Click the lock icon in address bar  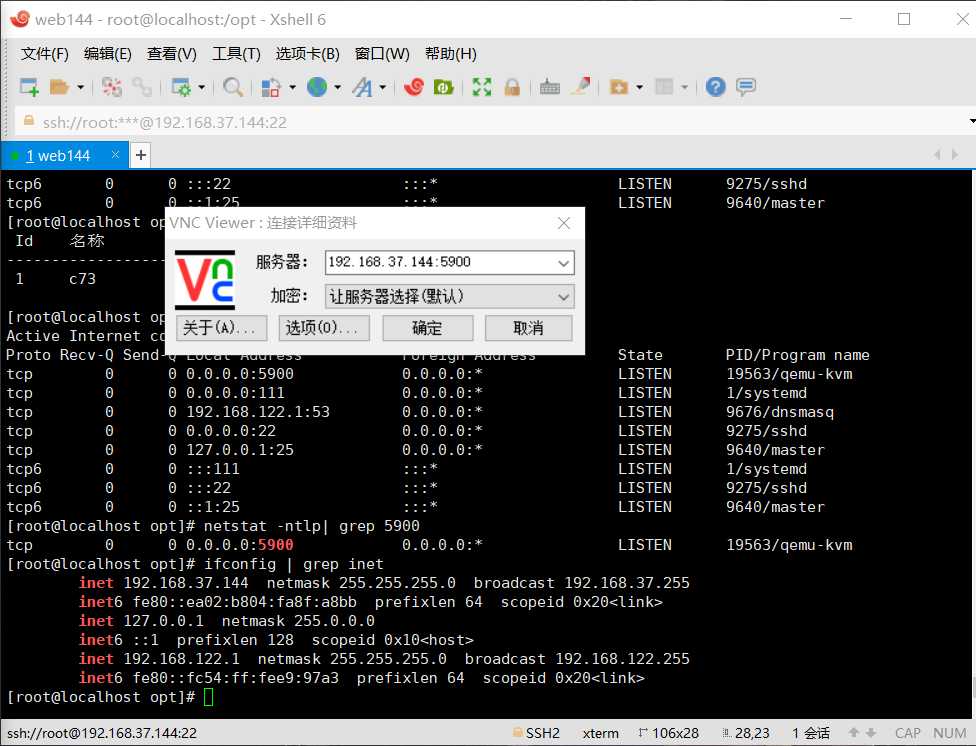29,121
